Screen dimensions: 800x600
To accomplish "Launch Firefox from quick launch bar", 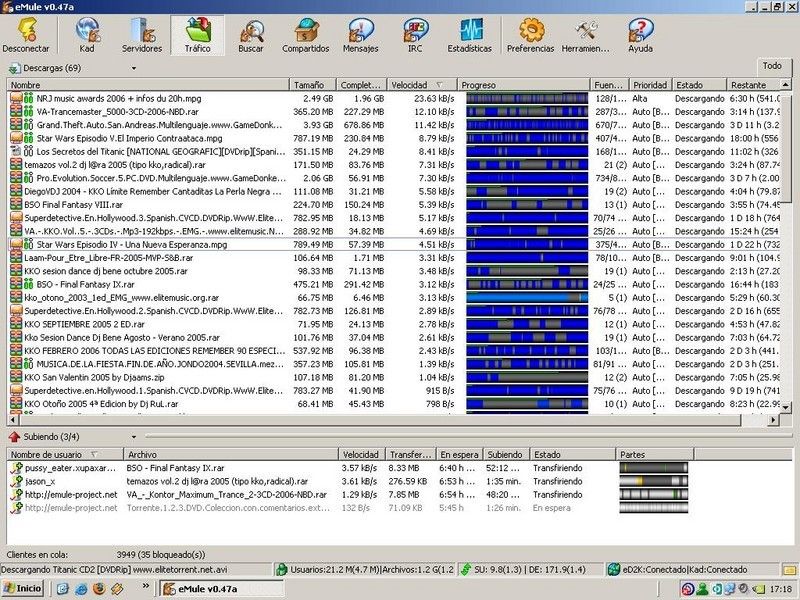I will (x=99, y=588).
